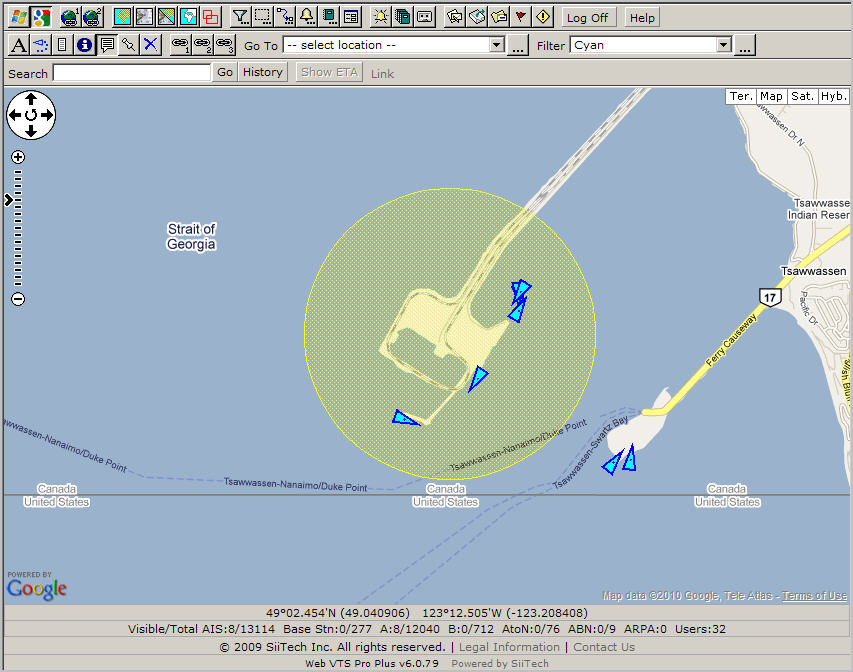
Task: Click the History button
Action: pos(263,72)
